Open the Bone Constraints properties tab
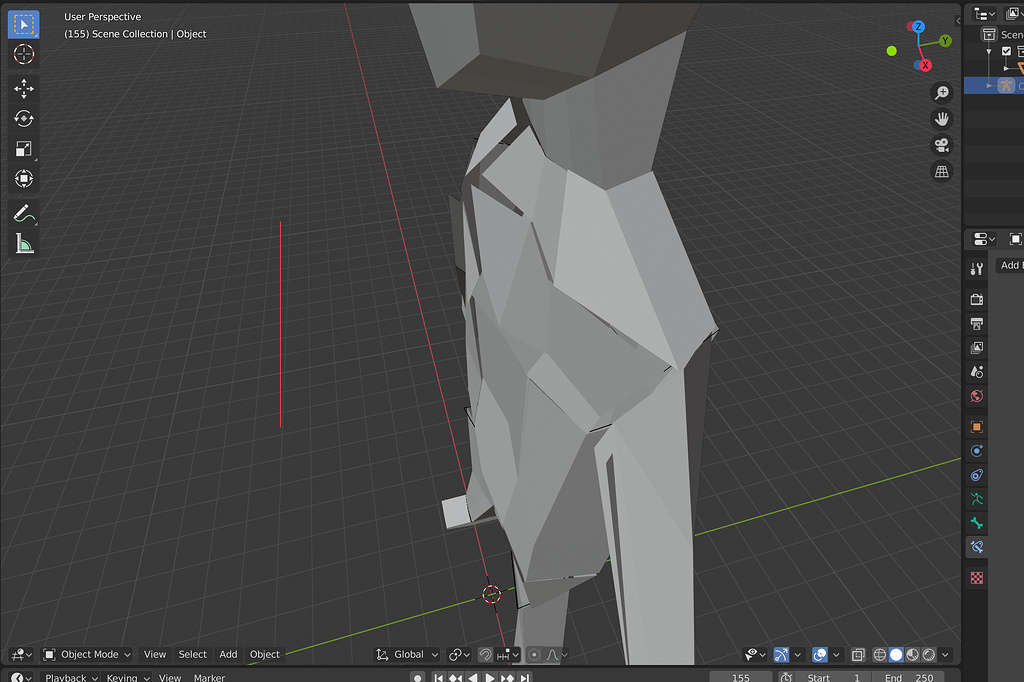This screenshot has height=682, width=1024. [976, 547]
